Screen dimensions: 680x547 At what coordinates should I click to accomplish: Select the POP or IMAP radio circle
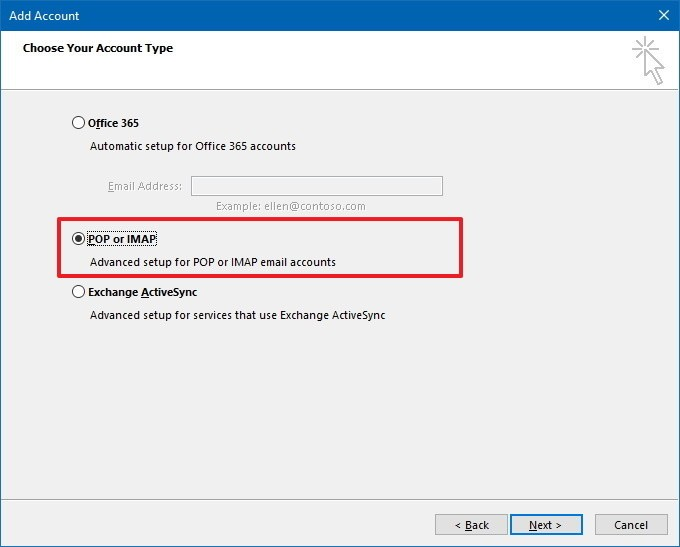tap(78, 239)
